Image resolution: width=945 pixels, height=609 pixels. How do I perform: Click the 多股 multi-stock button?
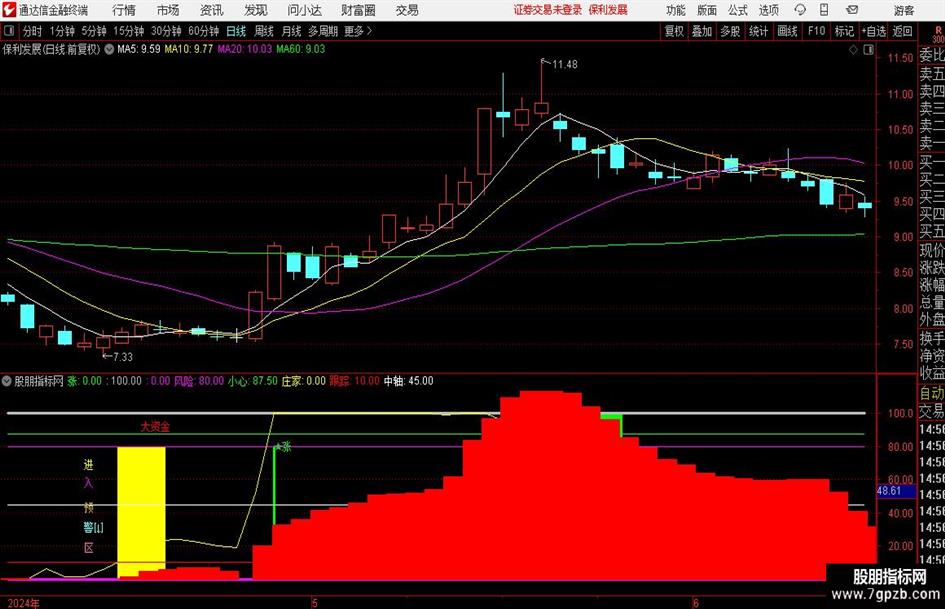pyautogui.click(x=730, y=31)
